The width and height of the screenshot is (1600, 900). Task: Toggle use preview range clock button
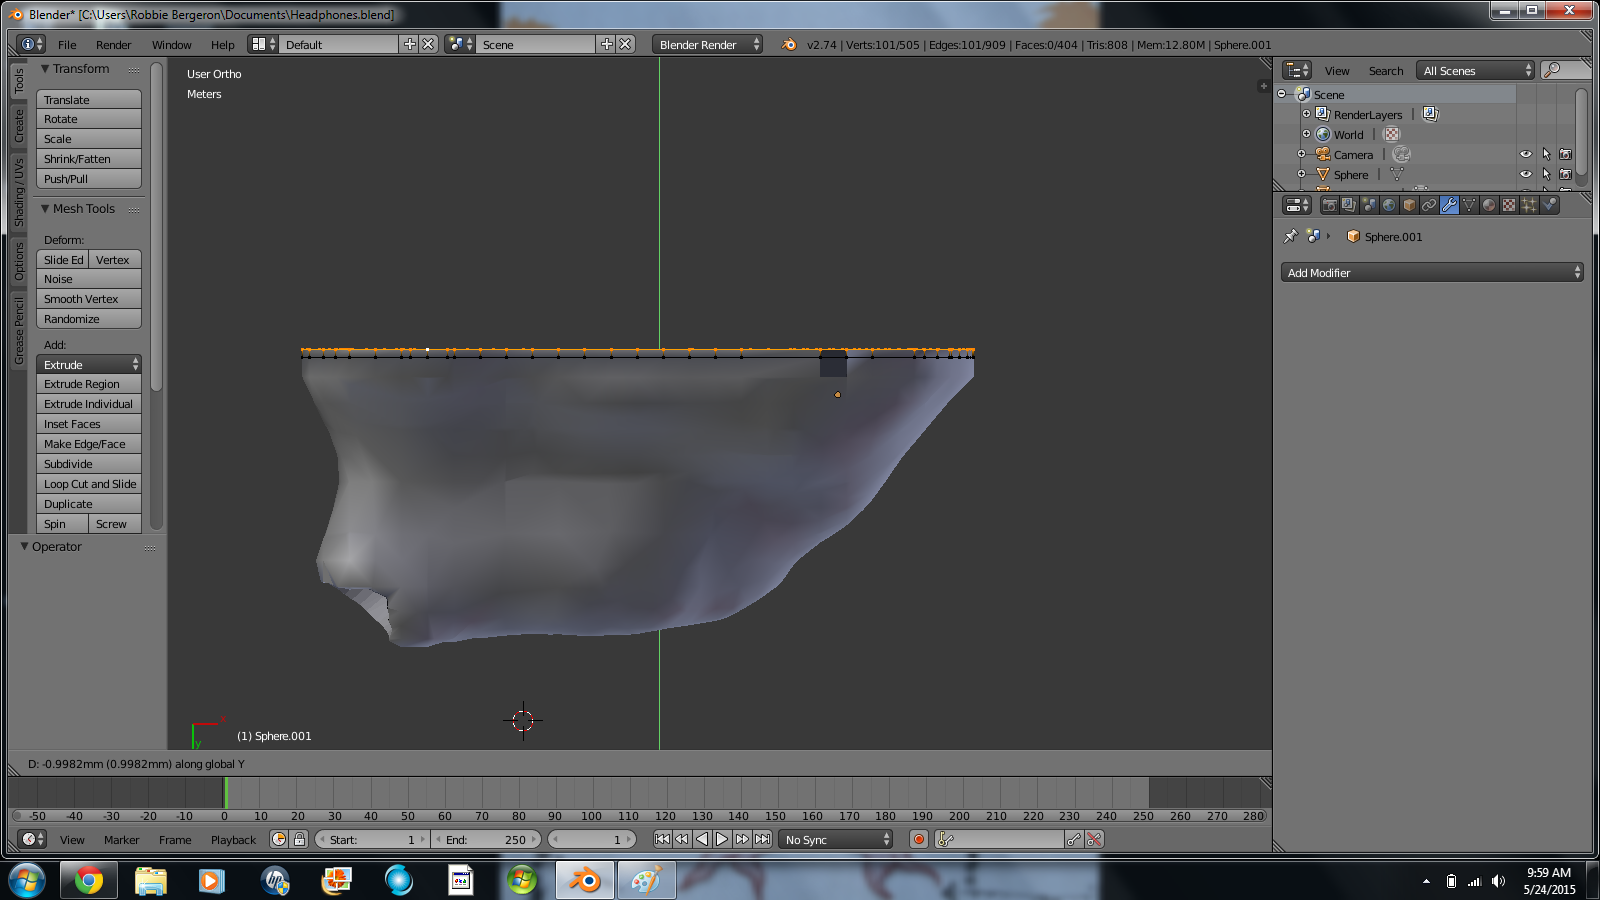pos(279,839)
